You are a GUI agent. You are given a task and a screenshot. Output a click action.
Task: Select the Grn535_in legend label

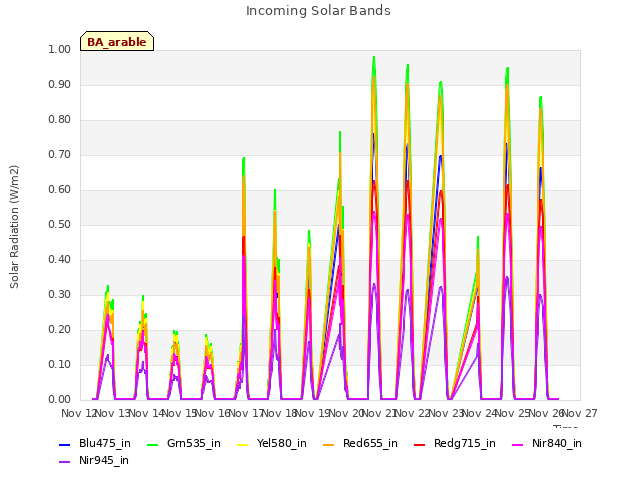(194, 444)
